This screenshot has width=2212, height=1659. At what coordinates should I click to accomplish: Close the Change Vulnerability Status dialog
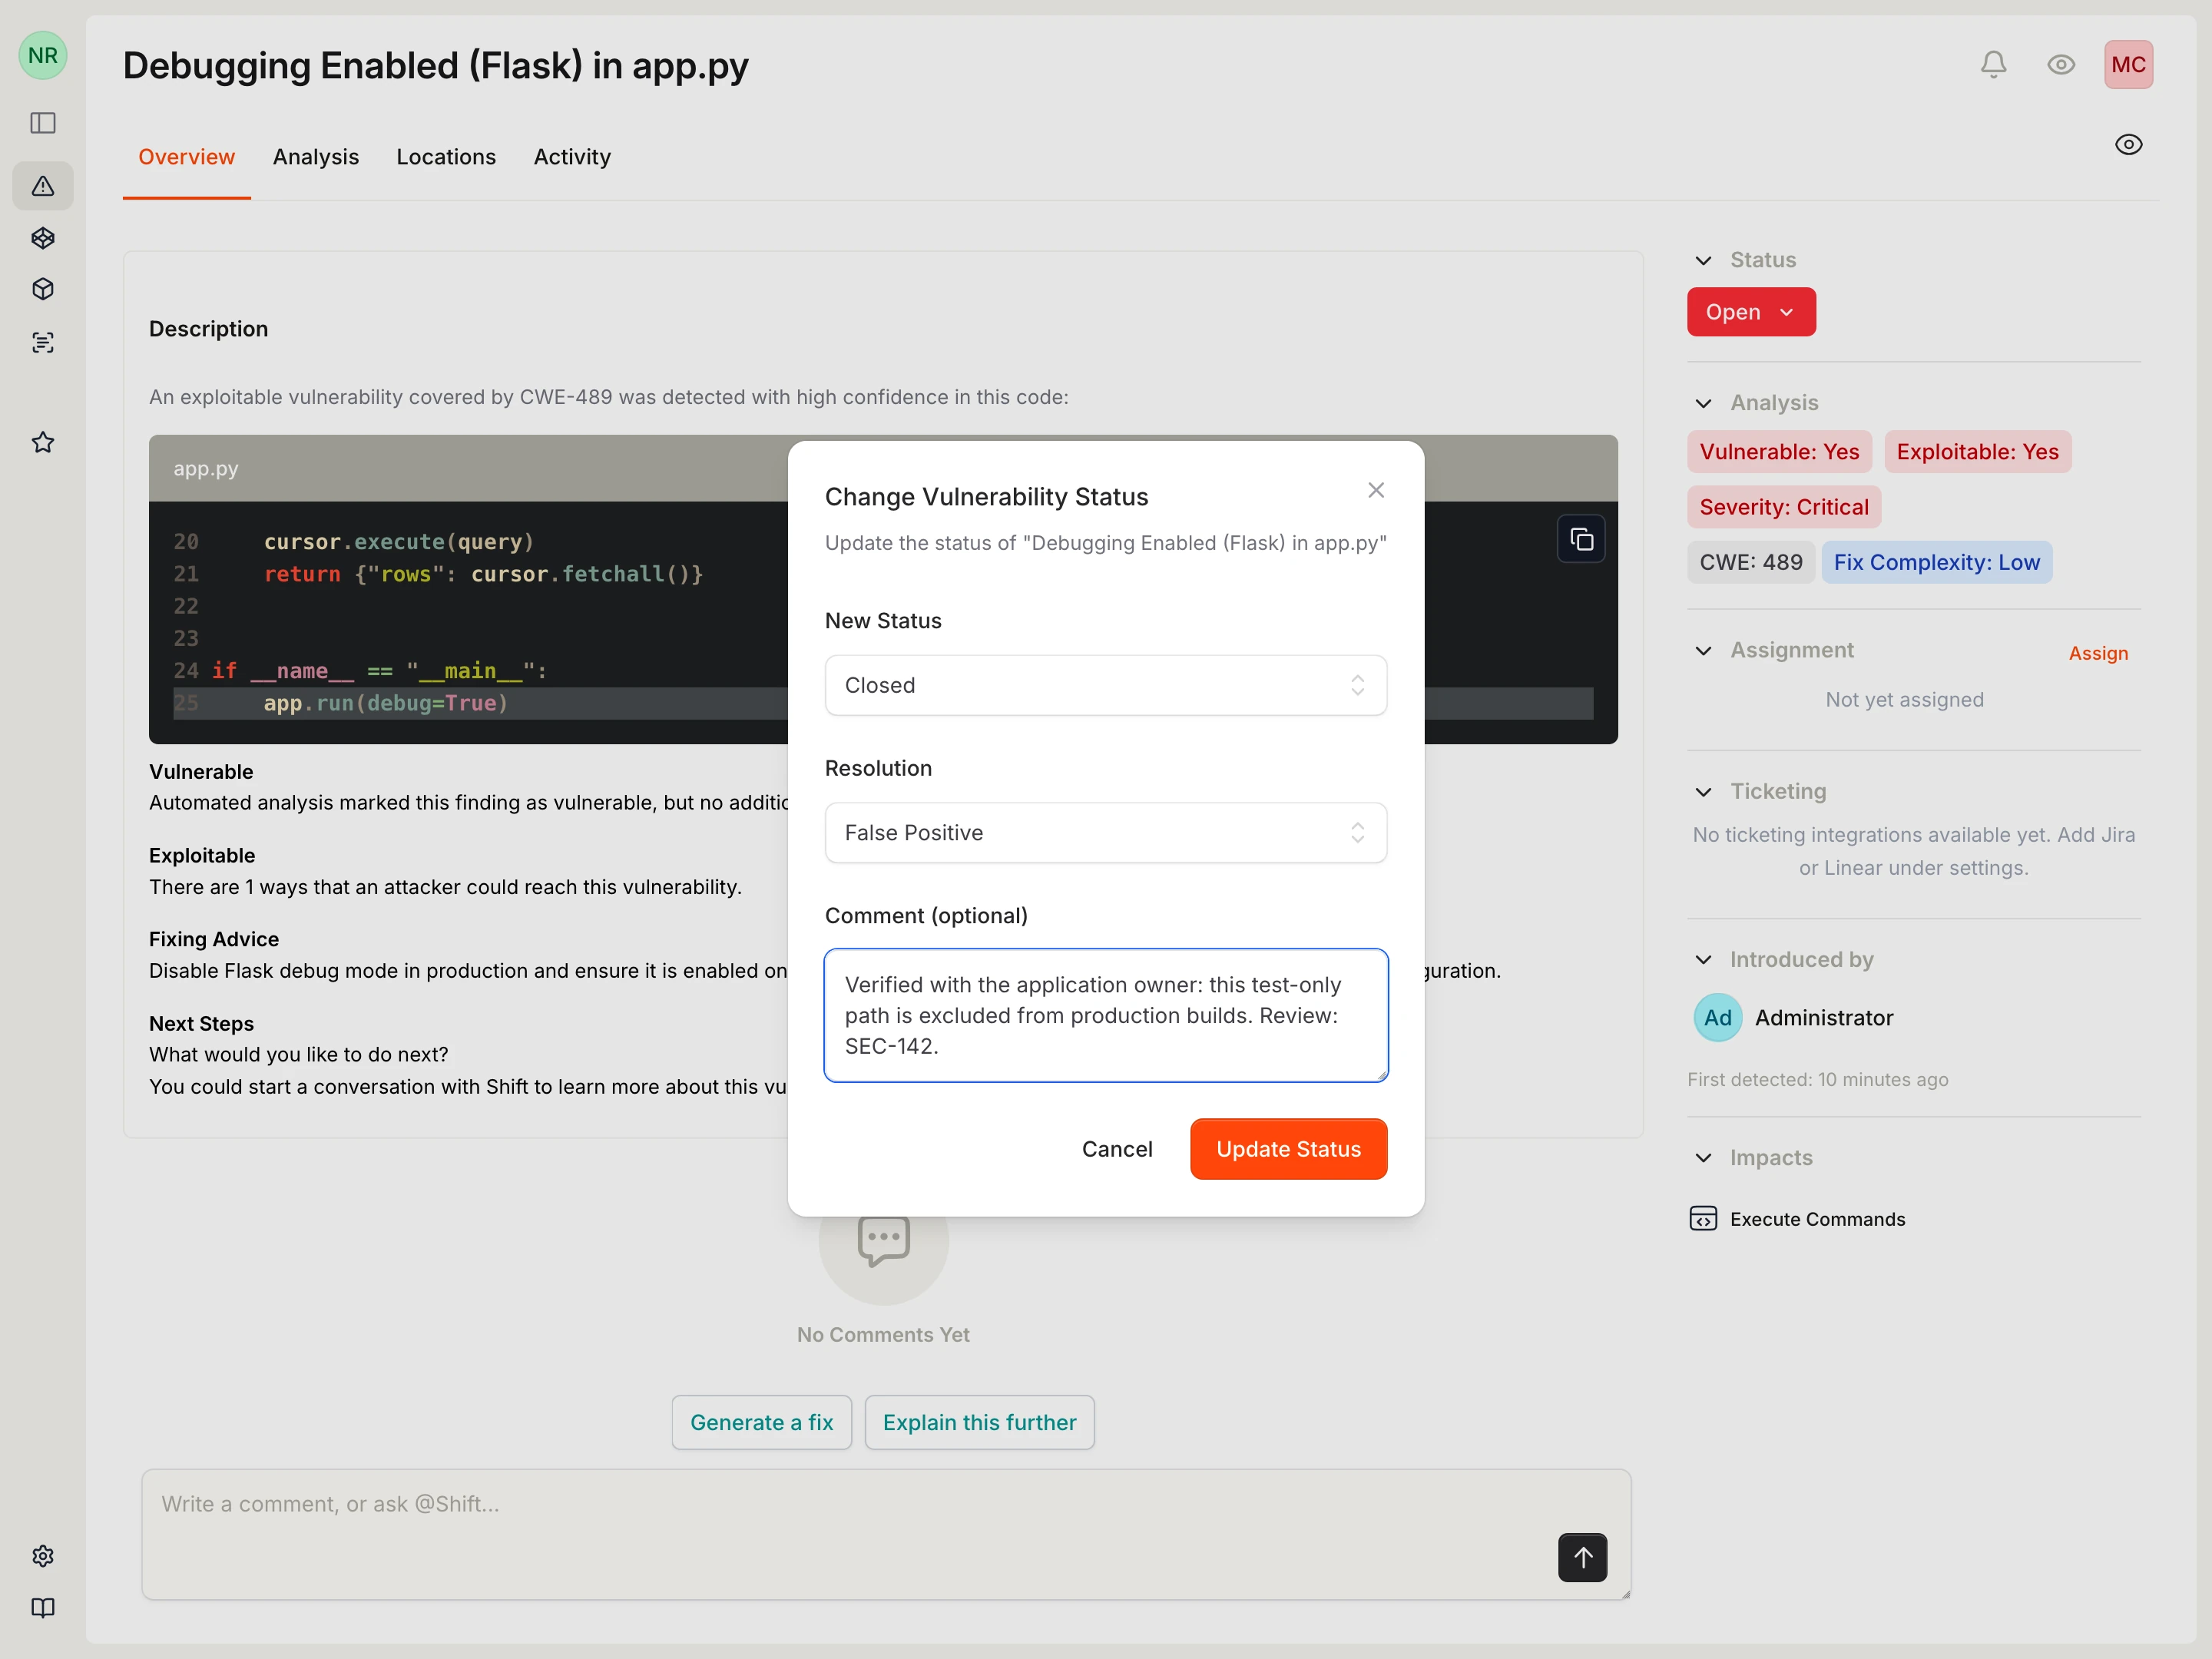point(1376,490)
